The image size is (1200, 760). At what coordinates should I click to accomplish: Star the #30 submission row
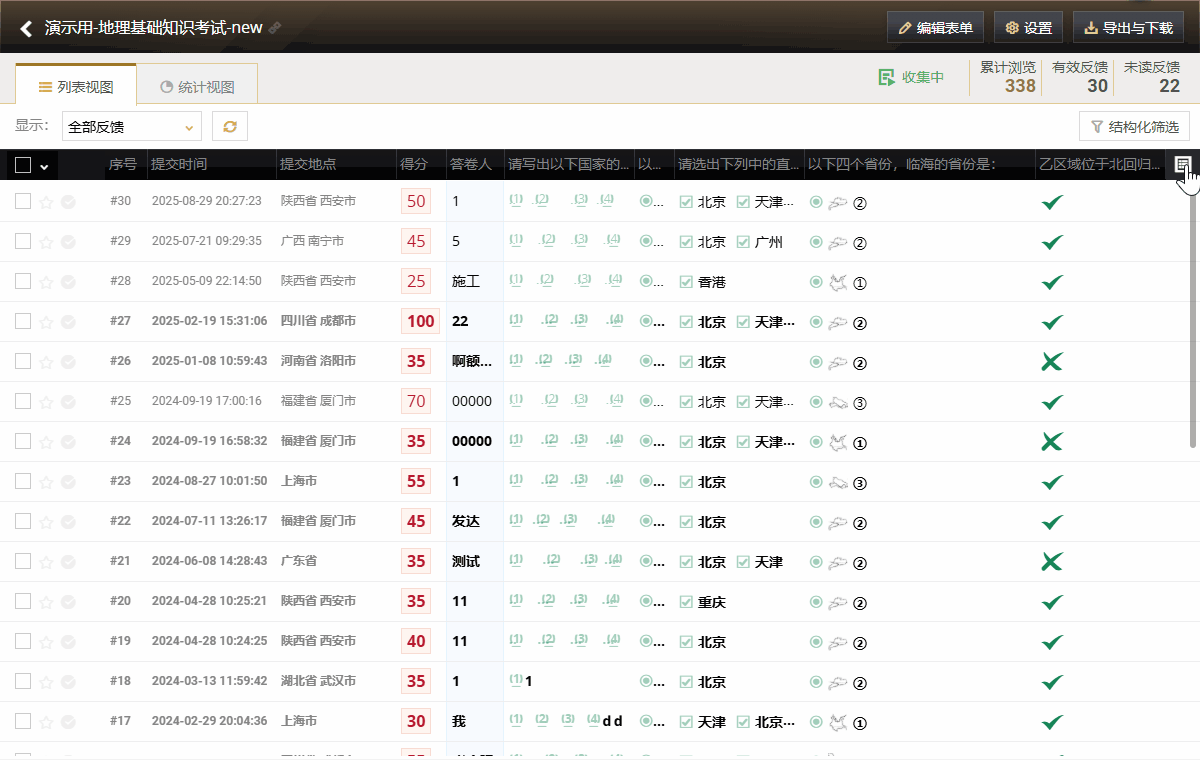(46, 201)
